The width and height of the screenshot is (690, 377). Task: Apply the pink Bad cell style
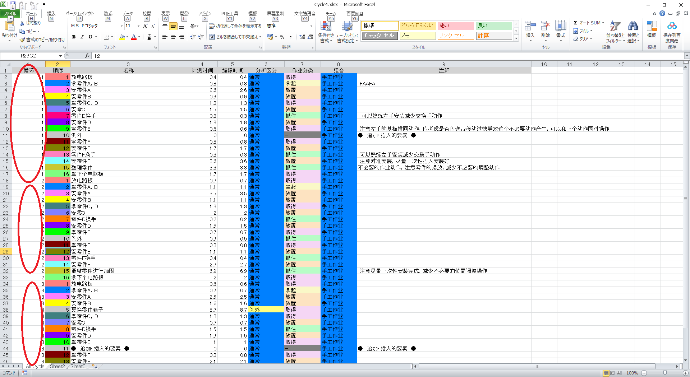pyautogui.click(x=456, y=26)
